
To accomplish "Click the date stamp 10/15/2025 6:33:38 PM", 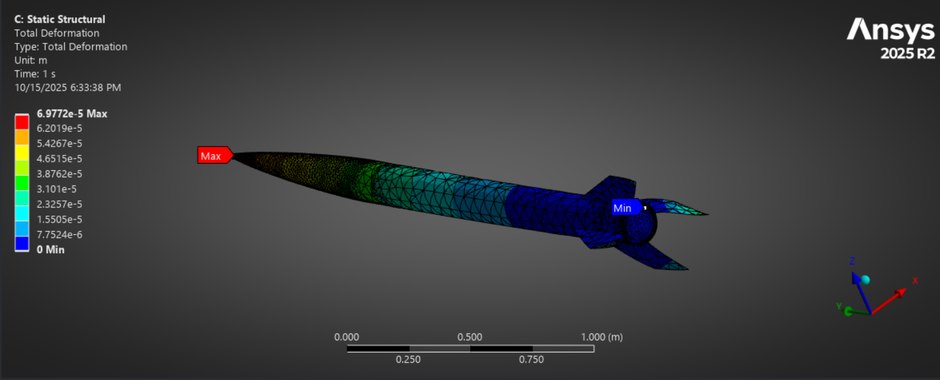I will [68, 88].
